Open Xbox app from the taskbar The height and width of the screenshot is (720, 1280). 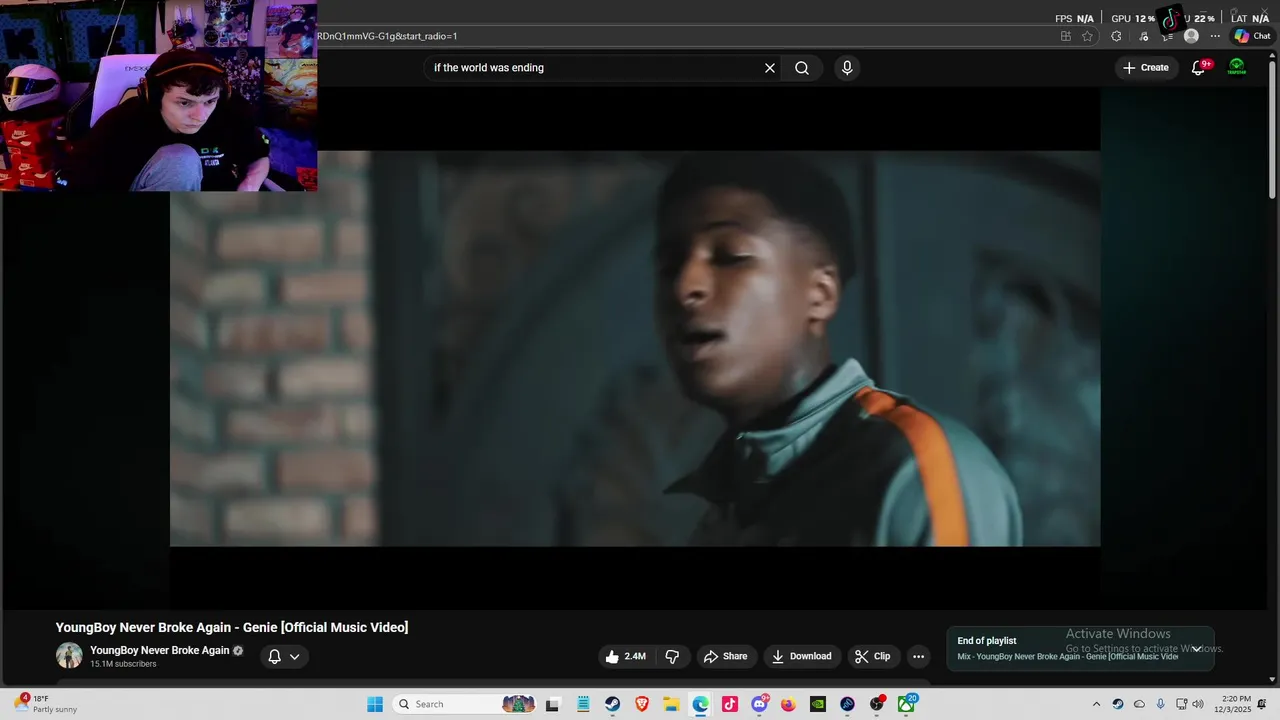click(x=906, y=704)
